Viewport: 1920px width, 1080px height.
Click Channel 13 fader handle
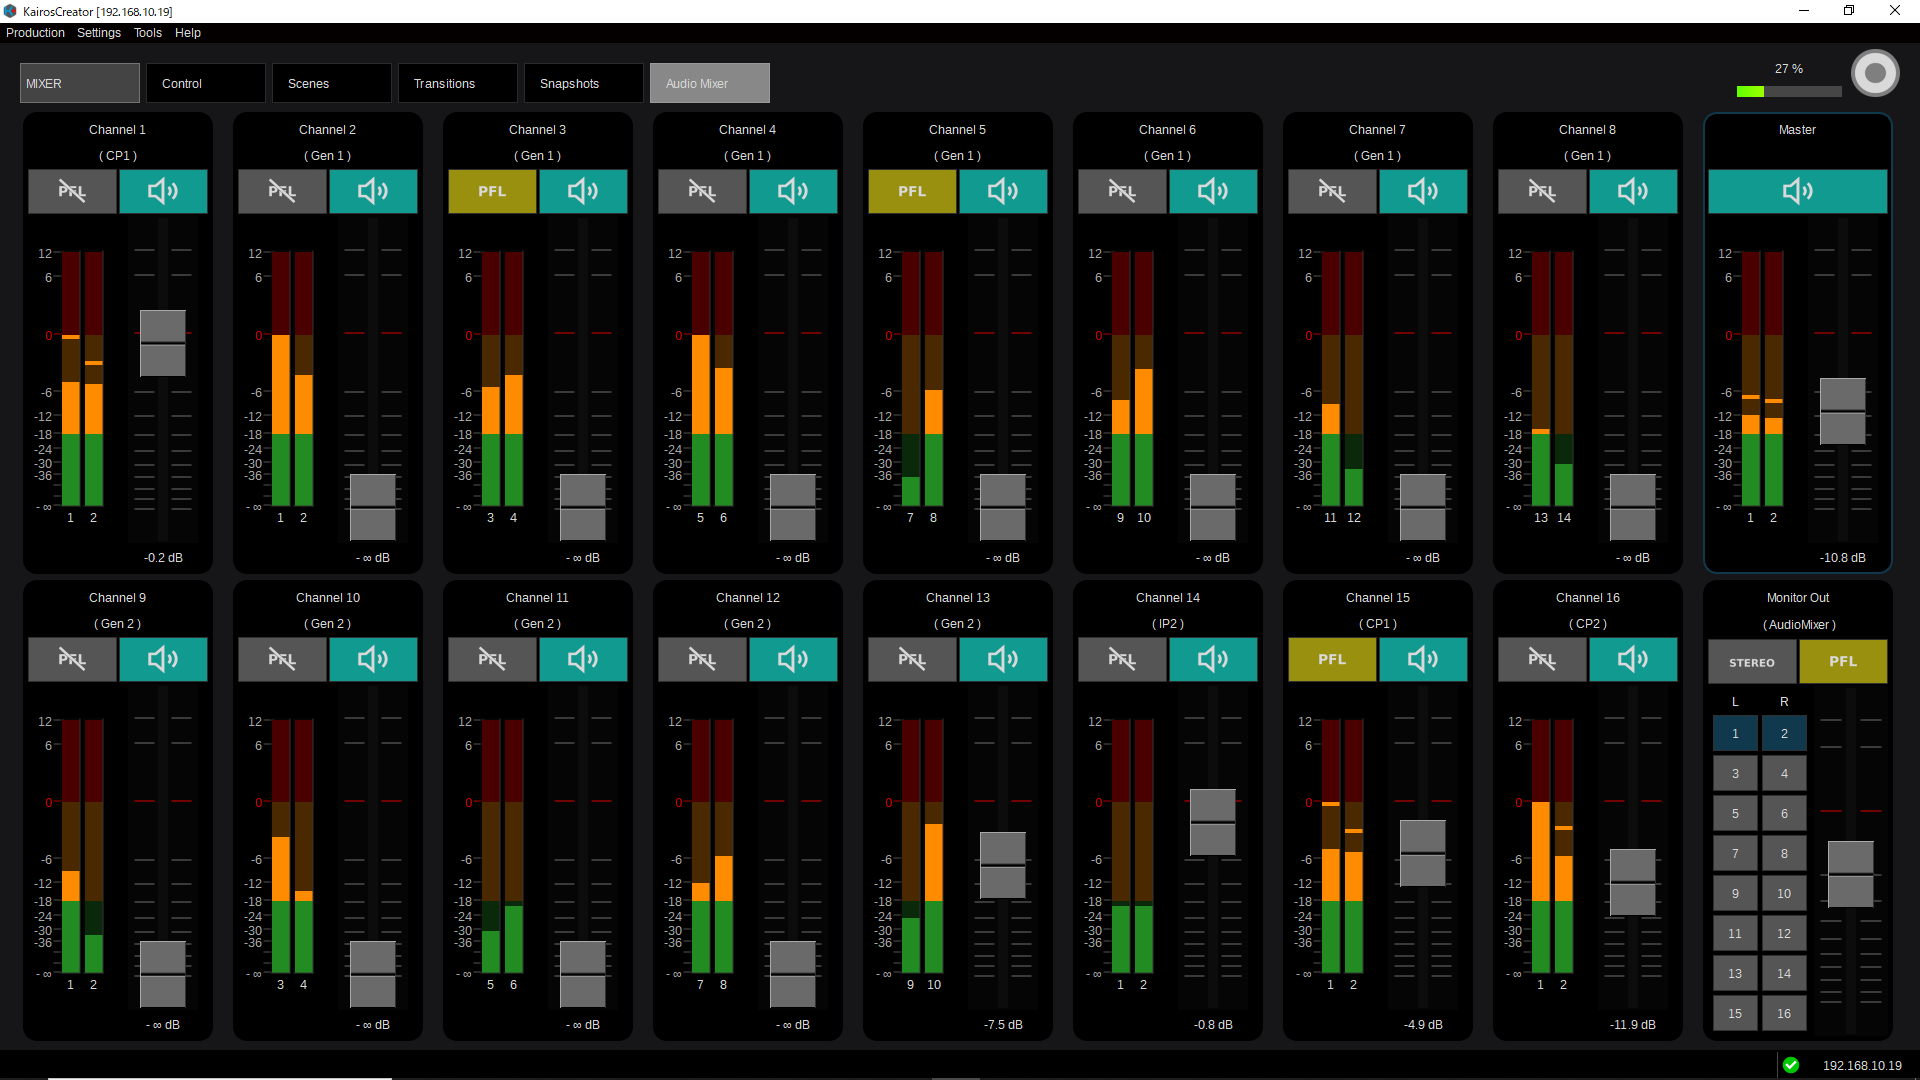(x=1003, y=865)
